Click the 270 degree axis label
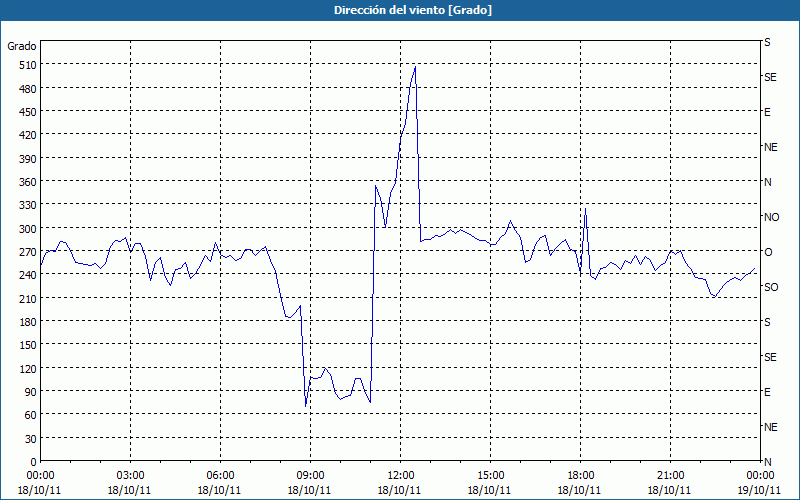Screen dimensions: 800x500 (x=28, y=252)
